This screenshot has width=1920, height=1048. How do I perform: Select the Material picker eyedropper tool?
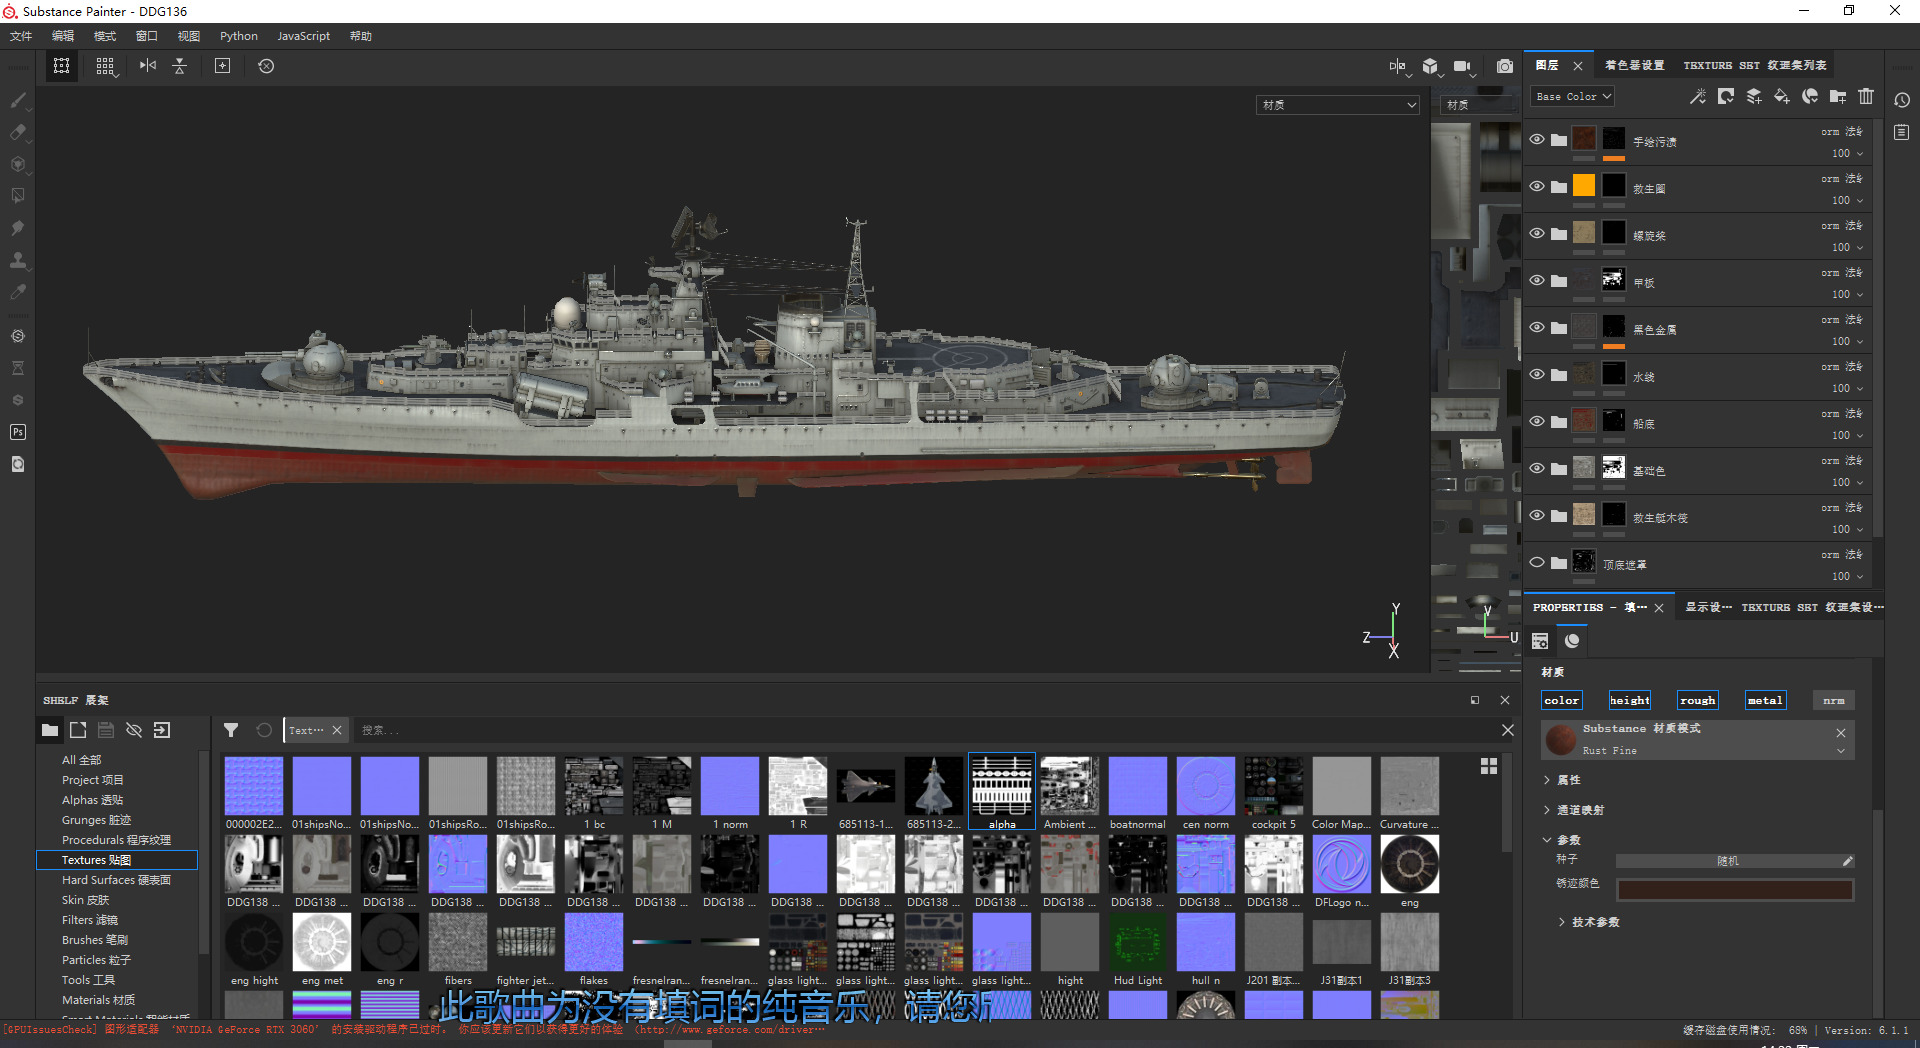tap(18, 292)
